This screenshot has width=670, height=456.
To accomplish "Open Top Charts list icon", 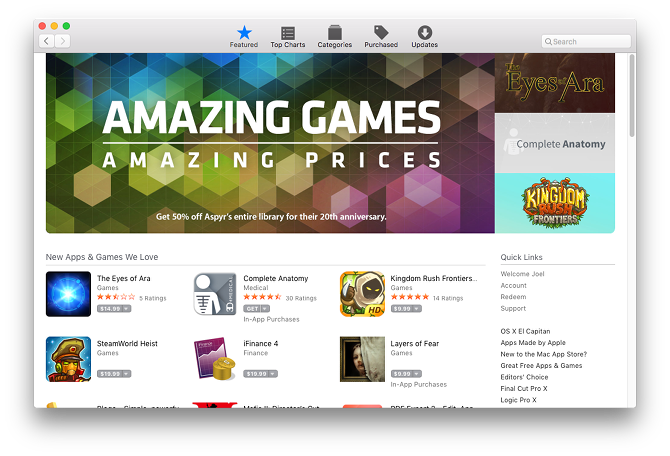I will (288, 33).
